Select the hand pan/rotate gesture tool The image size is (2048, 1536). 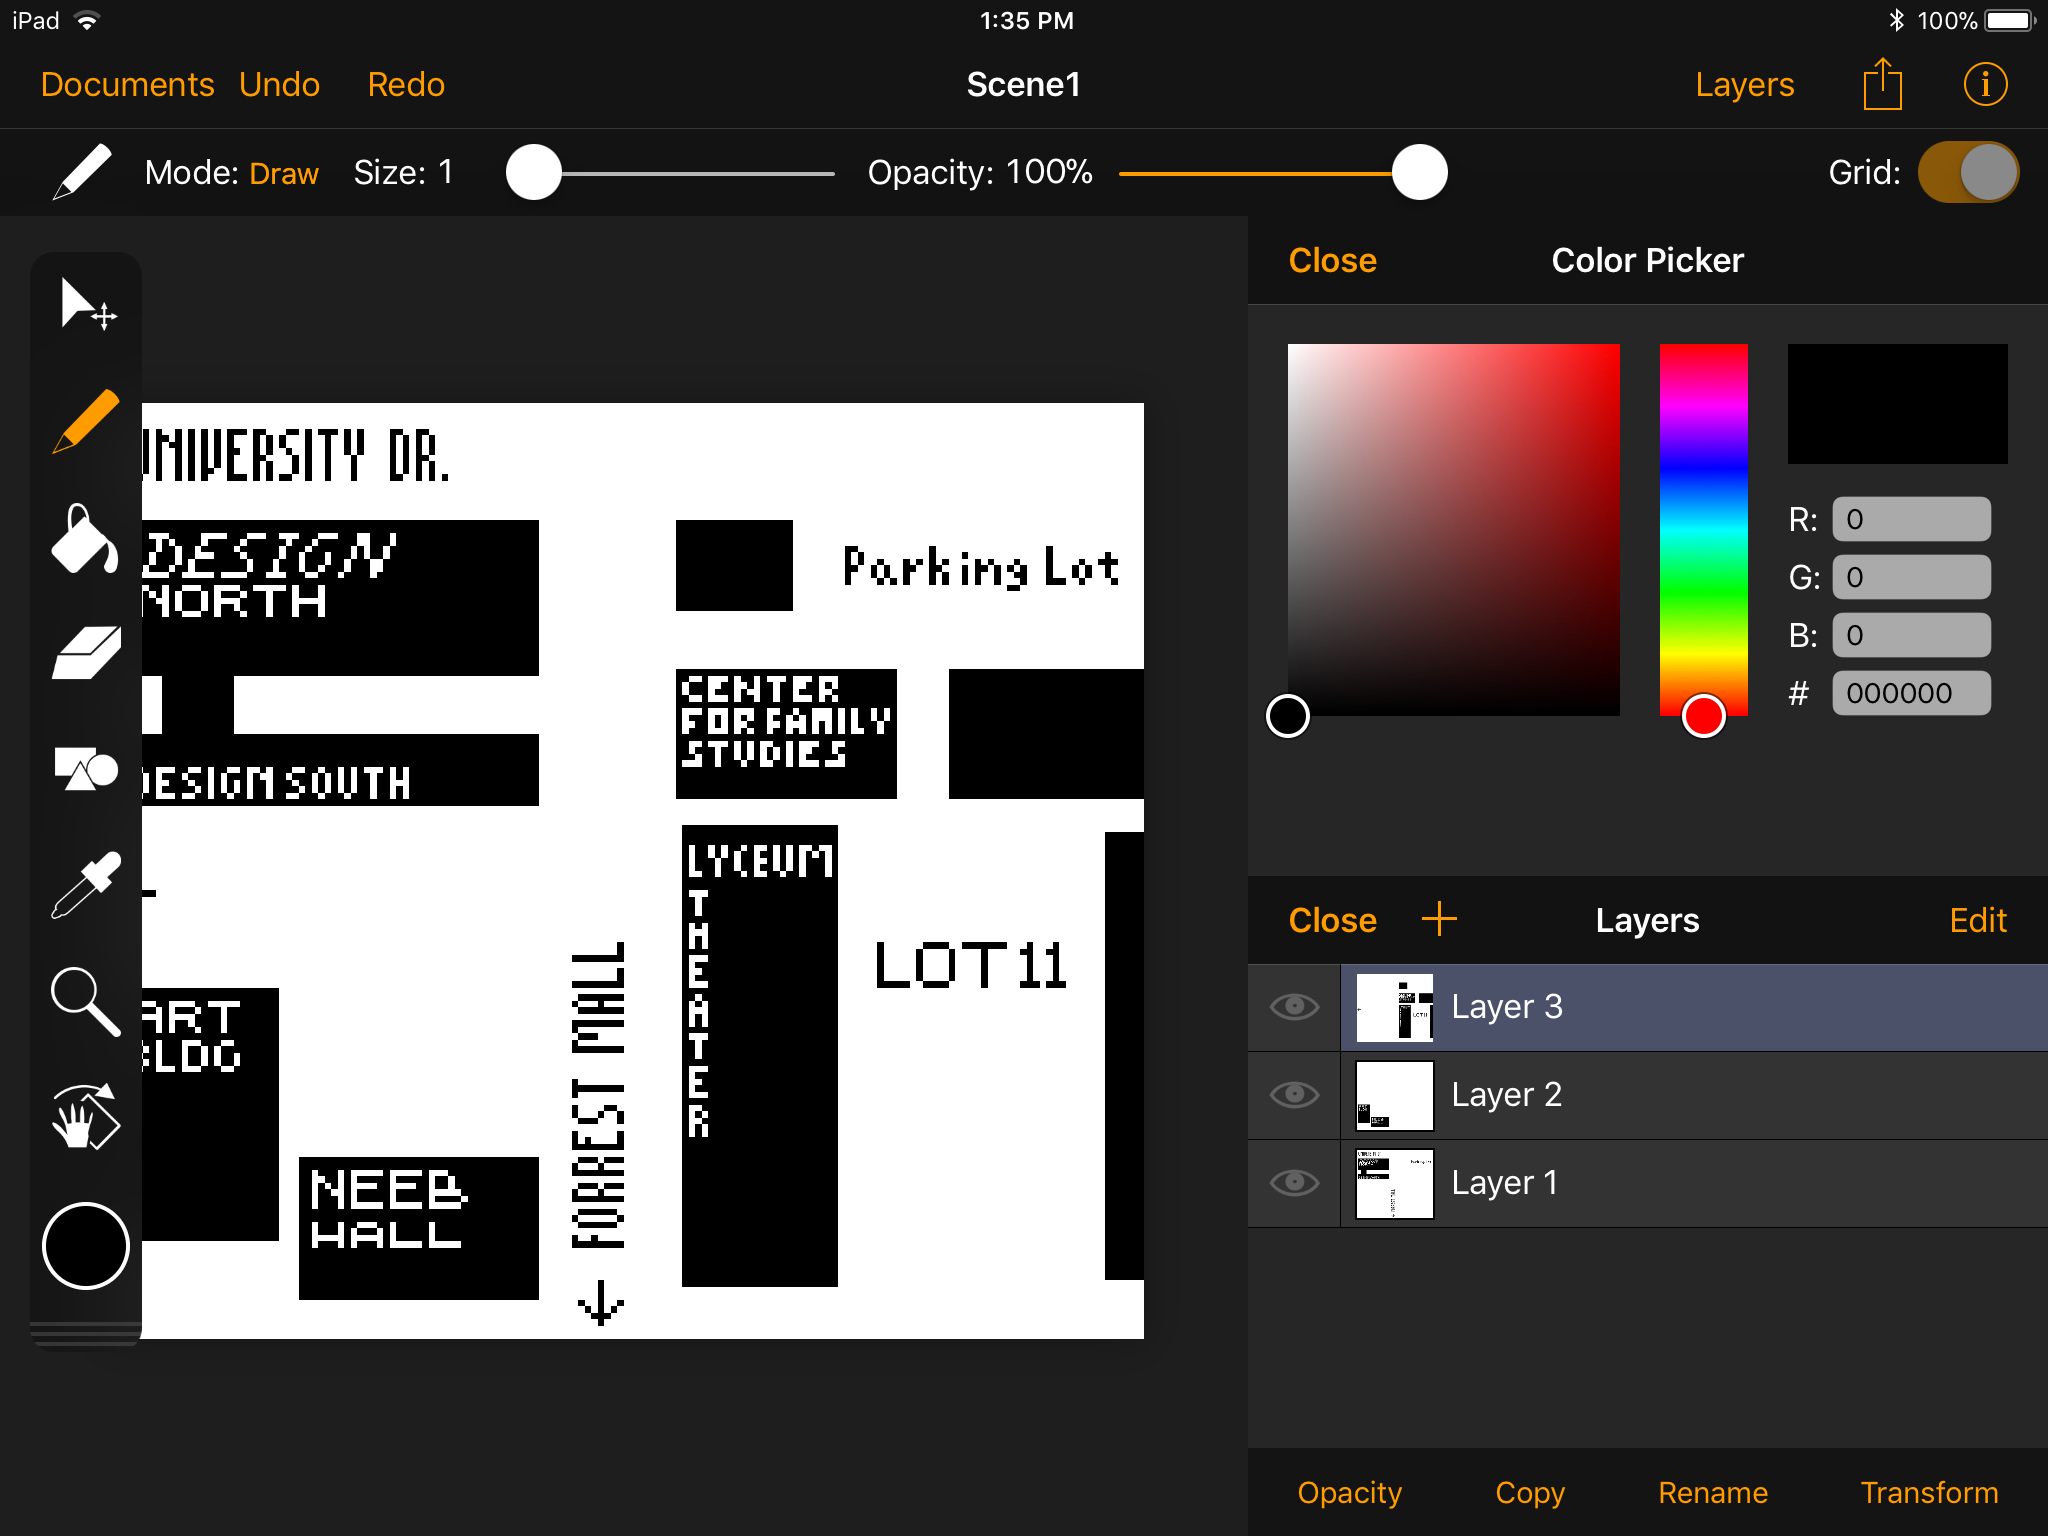pyautogui.click(x=86, y=1117)
